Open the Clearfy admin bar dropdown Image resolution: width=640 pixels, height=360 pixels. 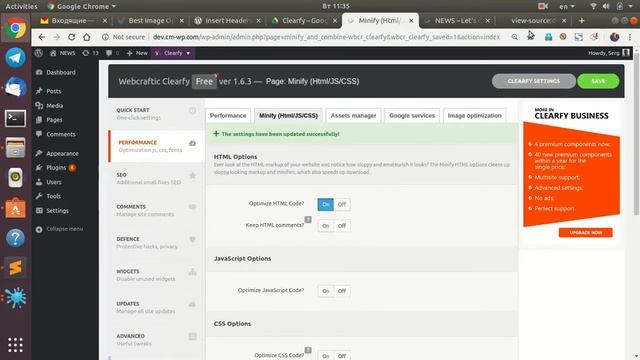[x=173, y=53]
